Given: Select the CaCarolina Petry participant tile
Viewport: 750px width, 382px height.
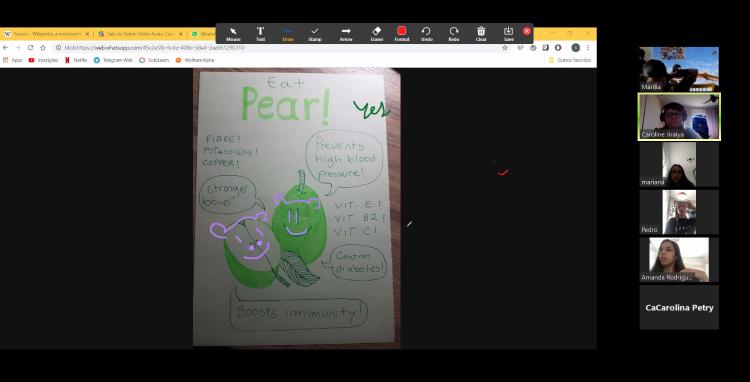Looking at the screenshot, I should click(679, 307).
